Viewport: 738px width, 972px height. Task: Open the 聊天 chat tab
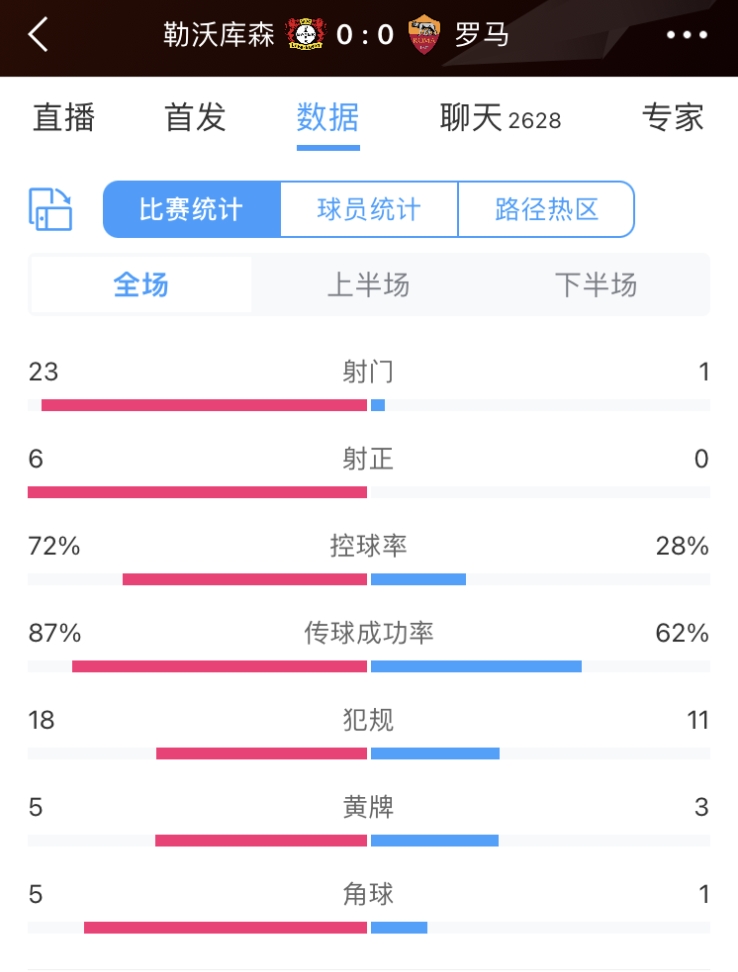point(499,118)
